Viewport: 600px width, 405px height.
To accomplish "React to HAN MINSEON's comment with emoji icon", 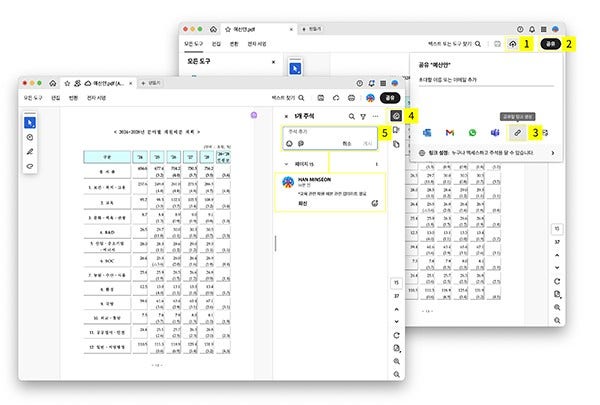I will click(375, 203).
